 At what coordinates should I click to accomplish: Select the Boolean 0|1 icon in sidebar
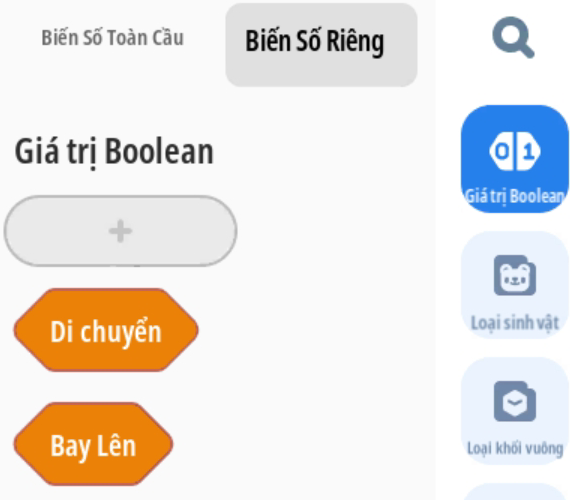pyautogui.click(x=515, y=151)
